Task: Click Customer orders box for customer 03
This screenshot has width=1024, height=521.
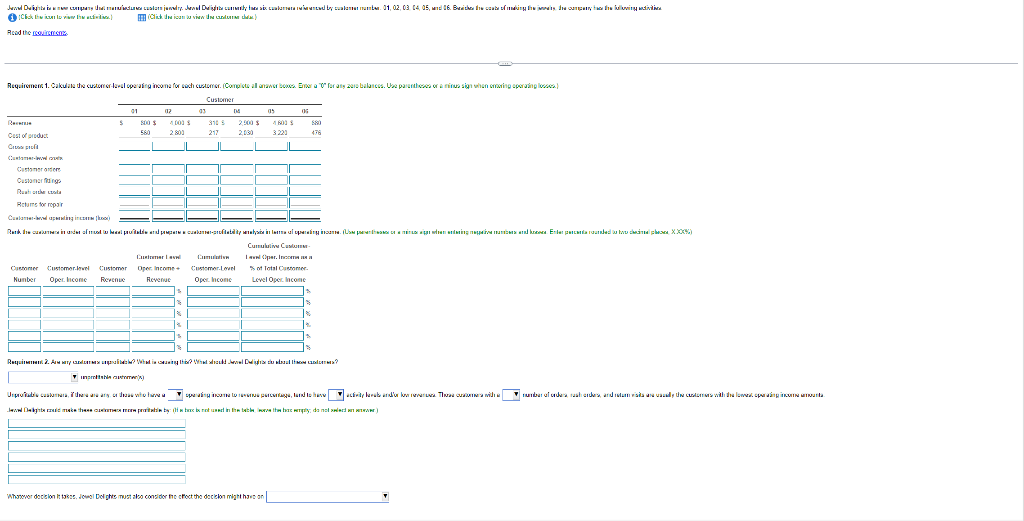Action: pos(202,168)
